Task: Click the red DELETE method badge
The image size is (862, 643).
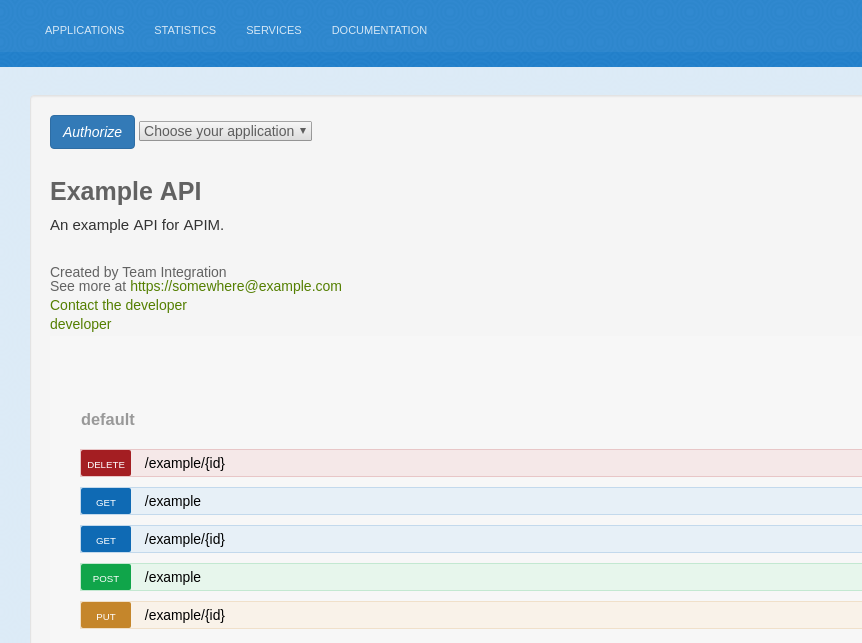Action: [x=106, y=464]
